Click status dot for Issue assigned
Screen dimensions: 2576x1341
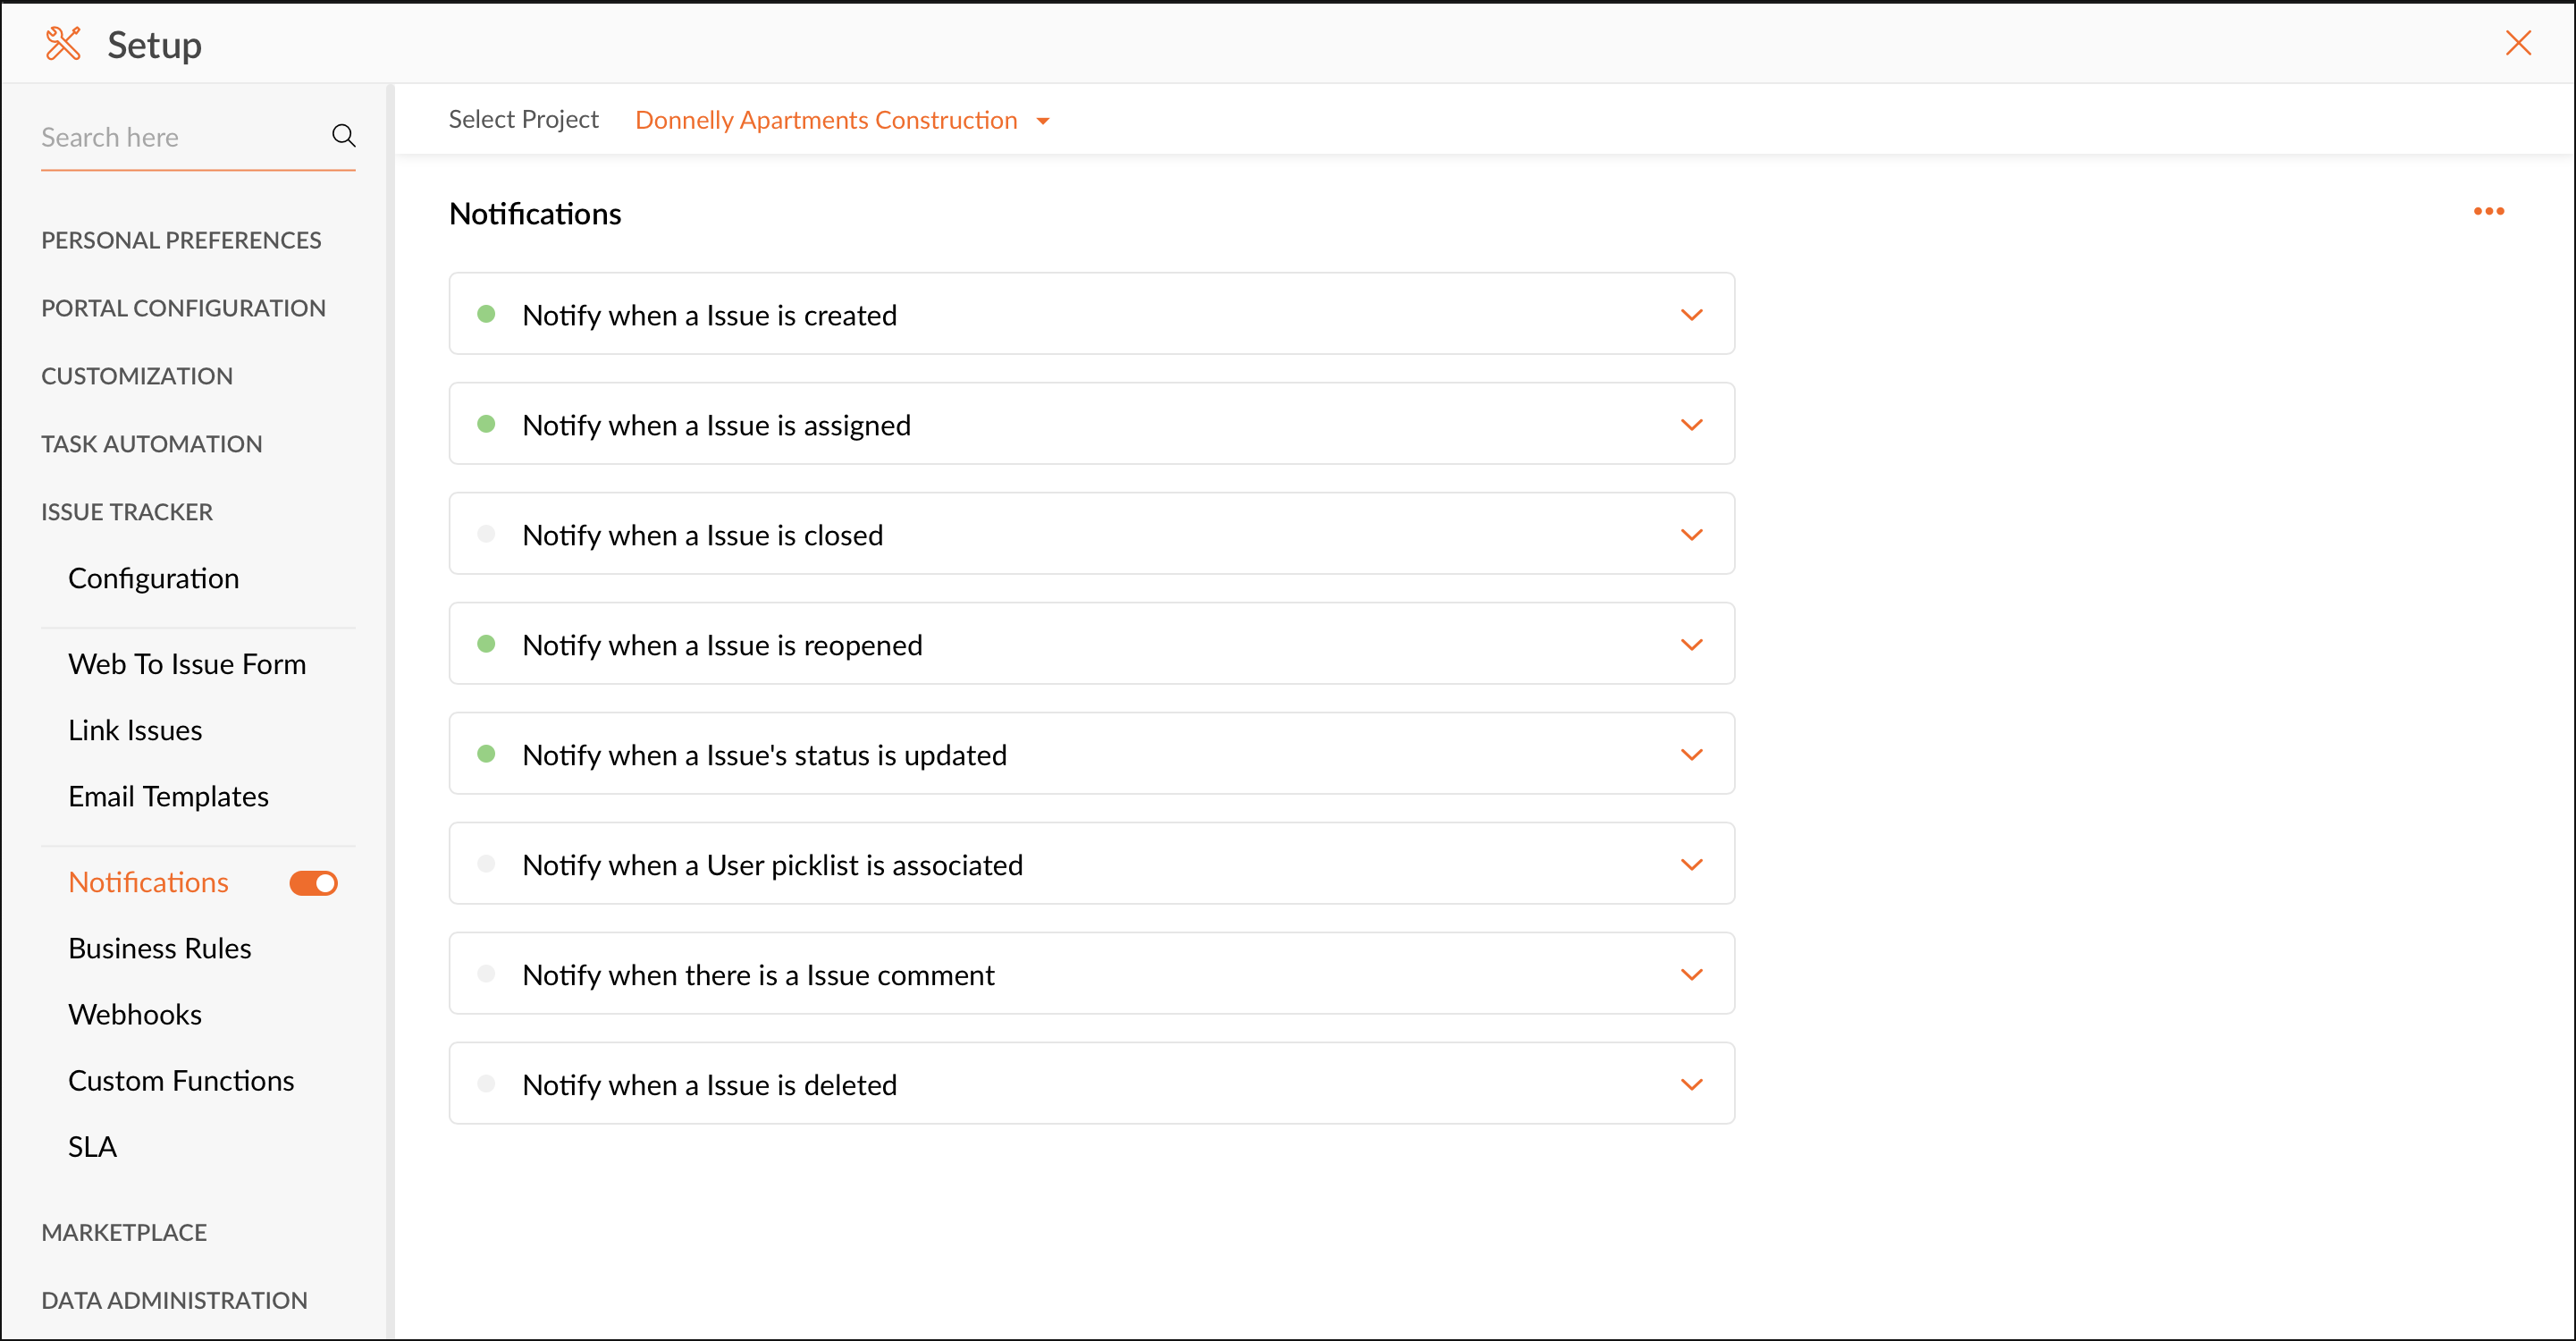coord(486,424)
